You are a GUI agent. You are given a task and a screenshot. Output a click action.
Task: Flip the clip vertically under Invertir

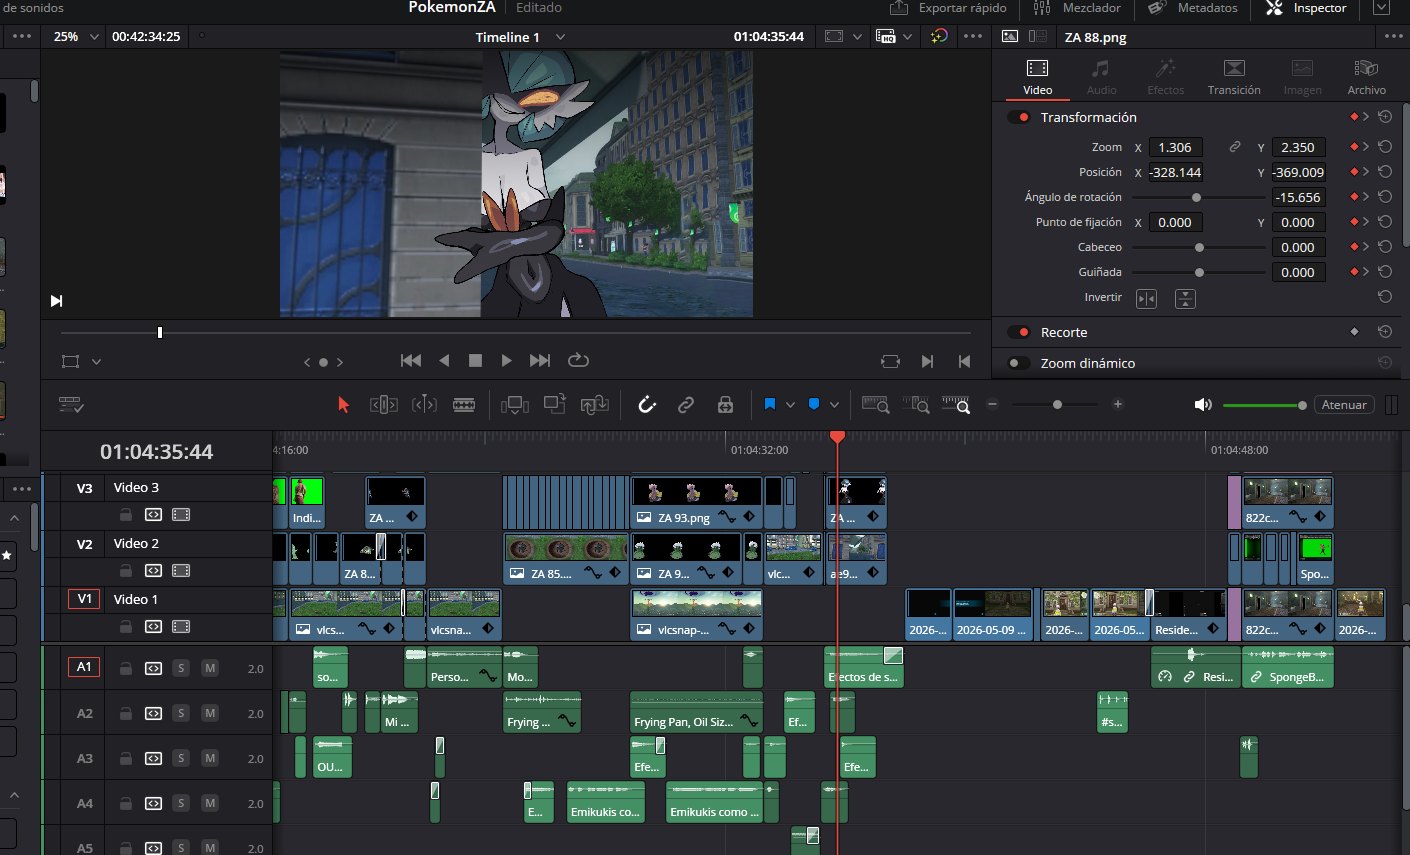click(x=1185, y=298)
